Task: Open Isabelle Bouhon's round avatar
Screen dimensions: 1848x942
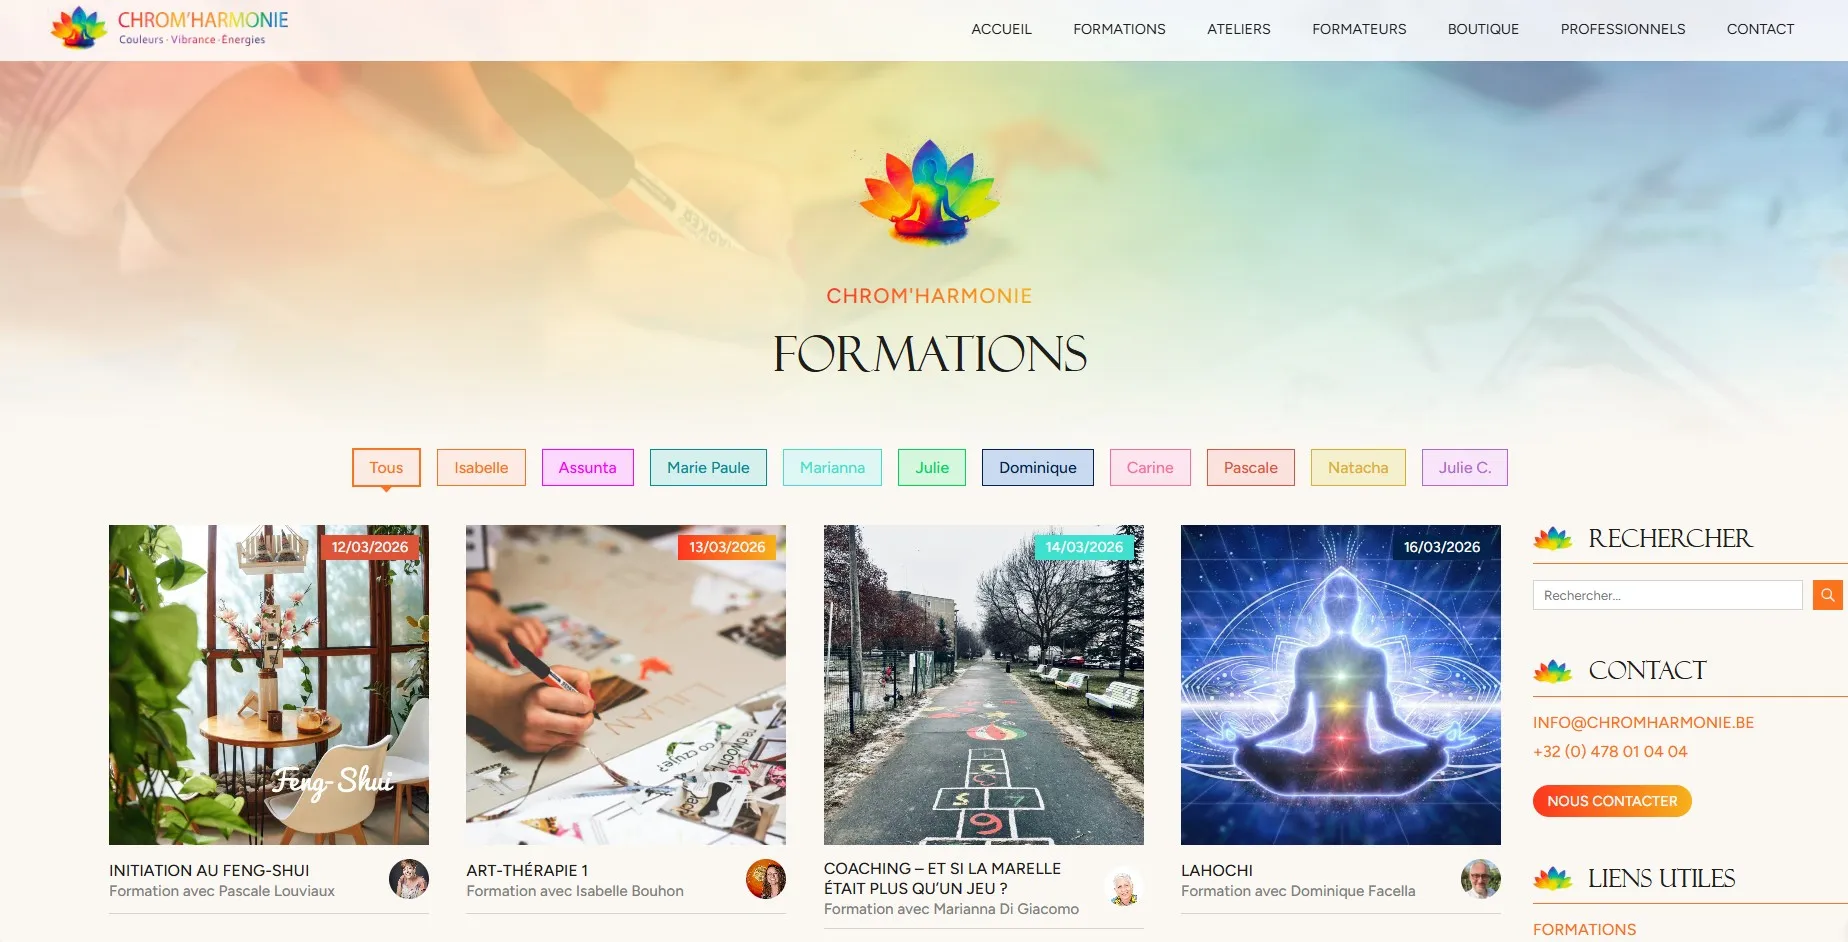Action: click(x=766, y=879)
